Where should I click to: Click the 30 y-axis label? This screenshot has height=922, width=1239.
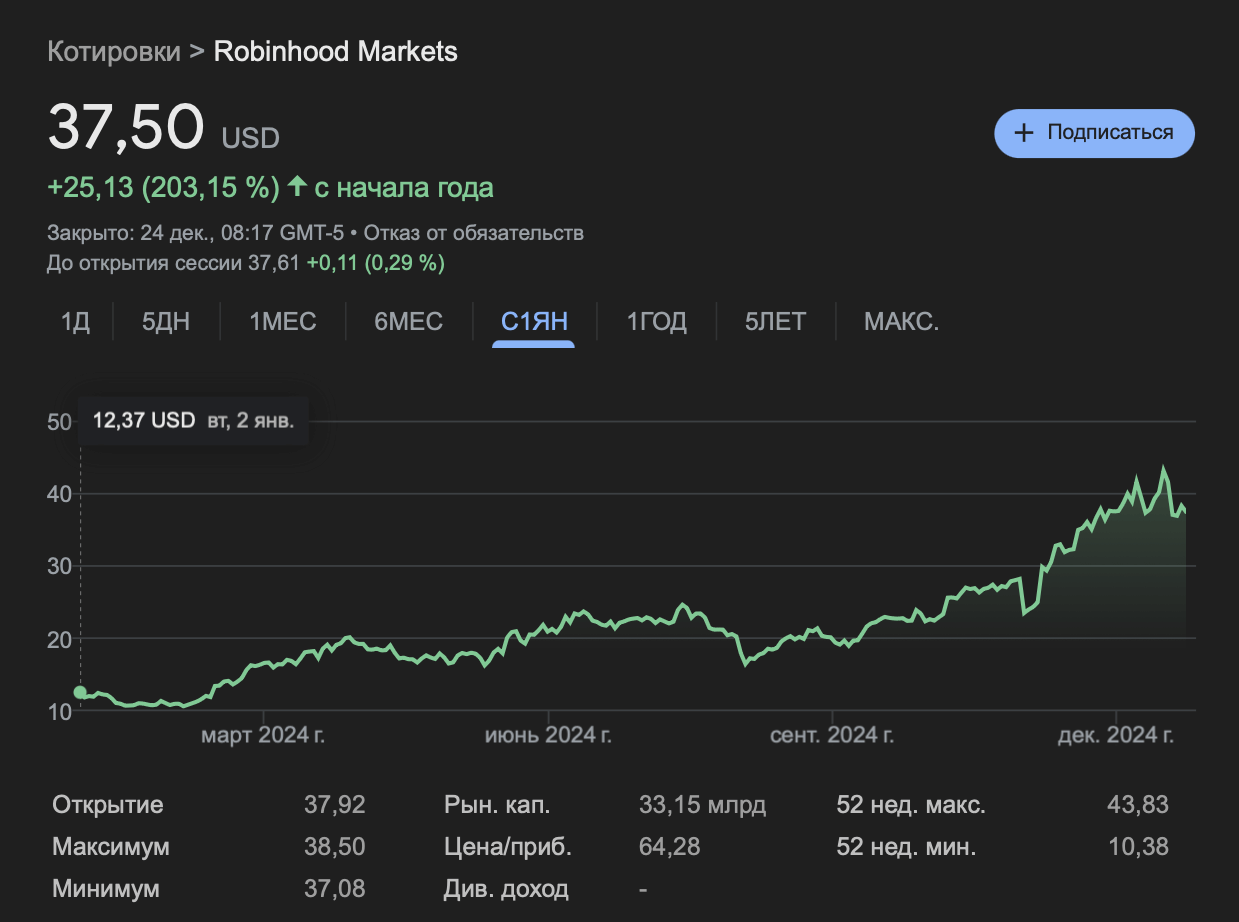click(x=60, y=566)
